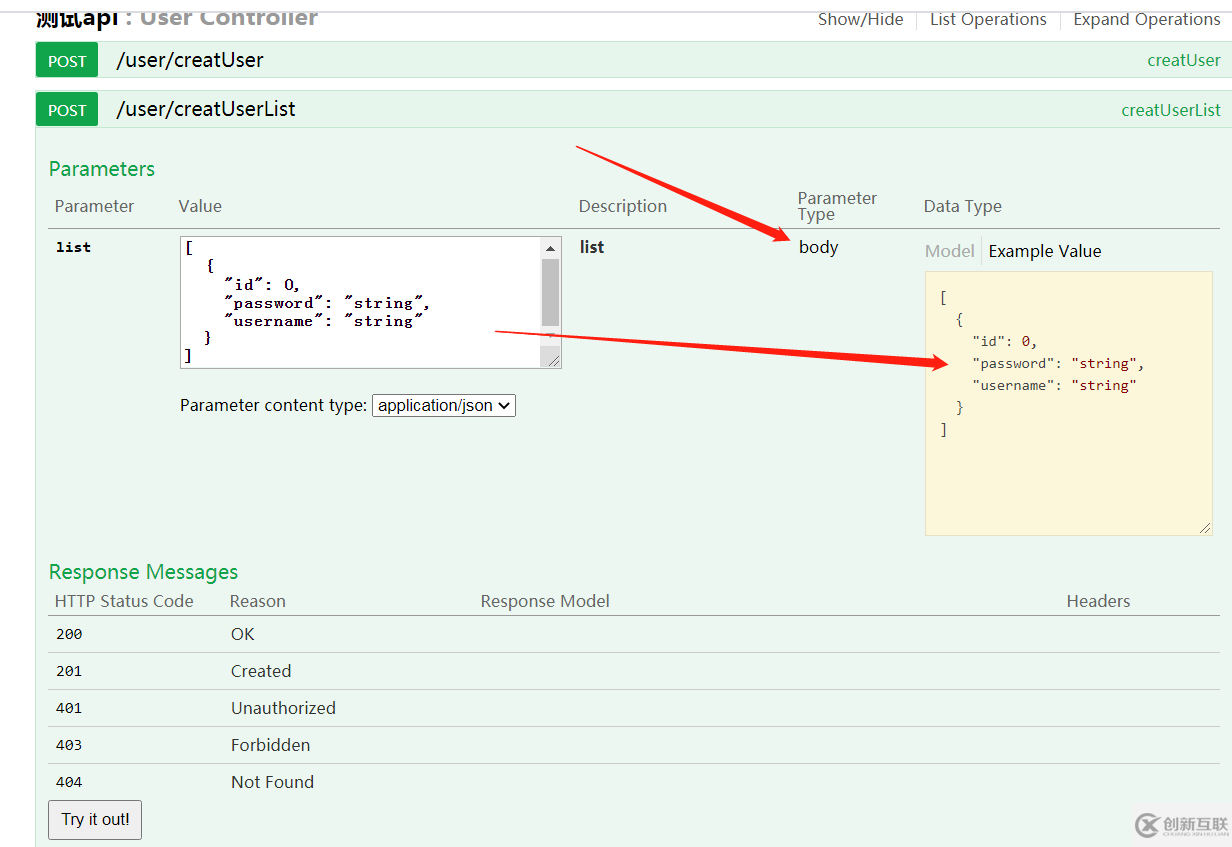Click the textarea scrollbar up arrow
Image resolution: width=1232 pixels, height=847 pixels.
[551, 247]
